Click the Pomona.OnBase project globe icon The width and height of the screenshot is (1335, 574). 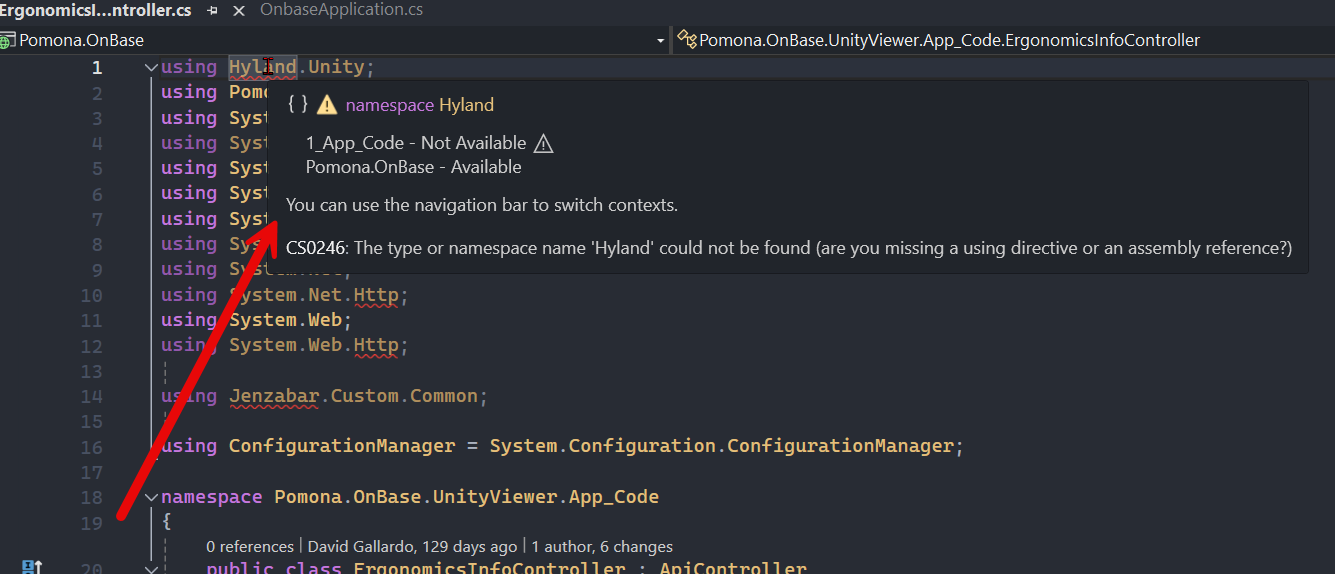pyautogui.click(x=9, y=40)
